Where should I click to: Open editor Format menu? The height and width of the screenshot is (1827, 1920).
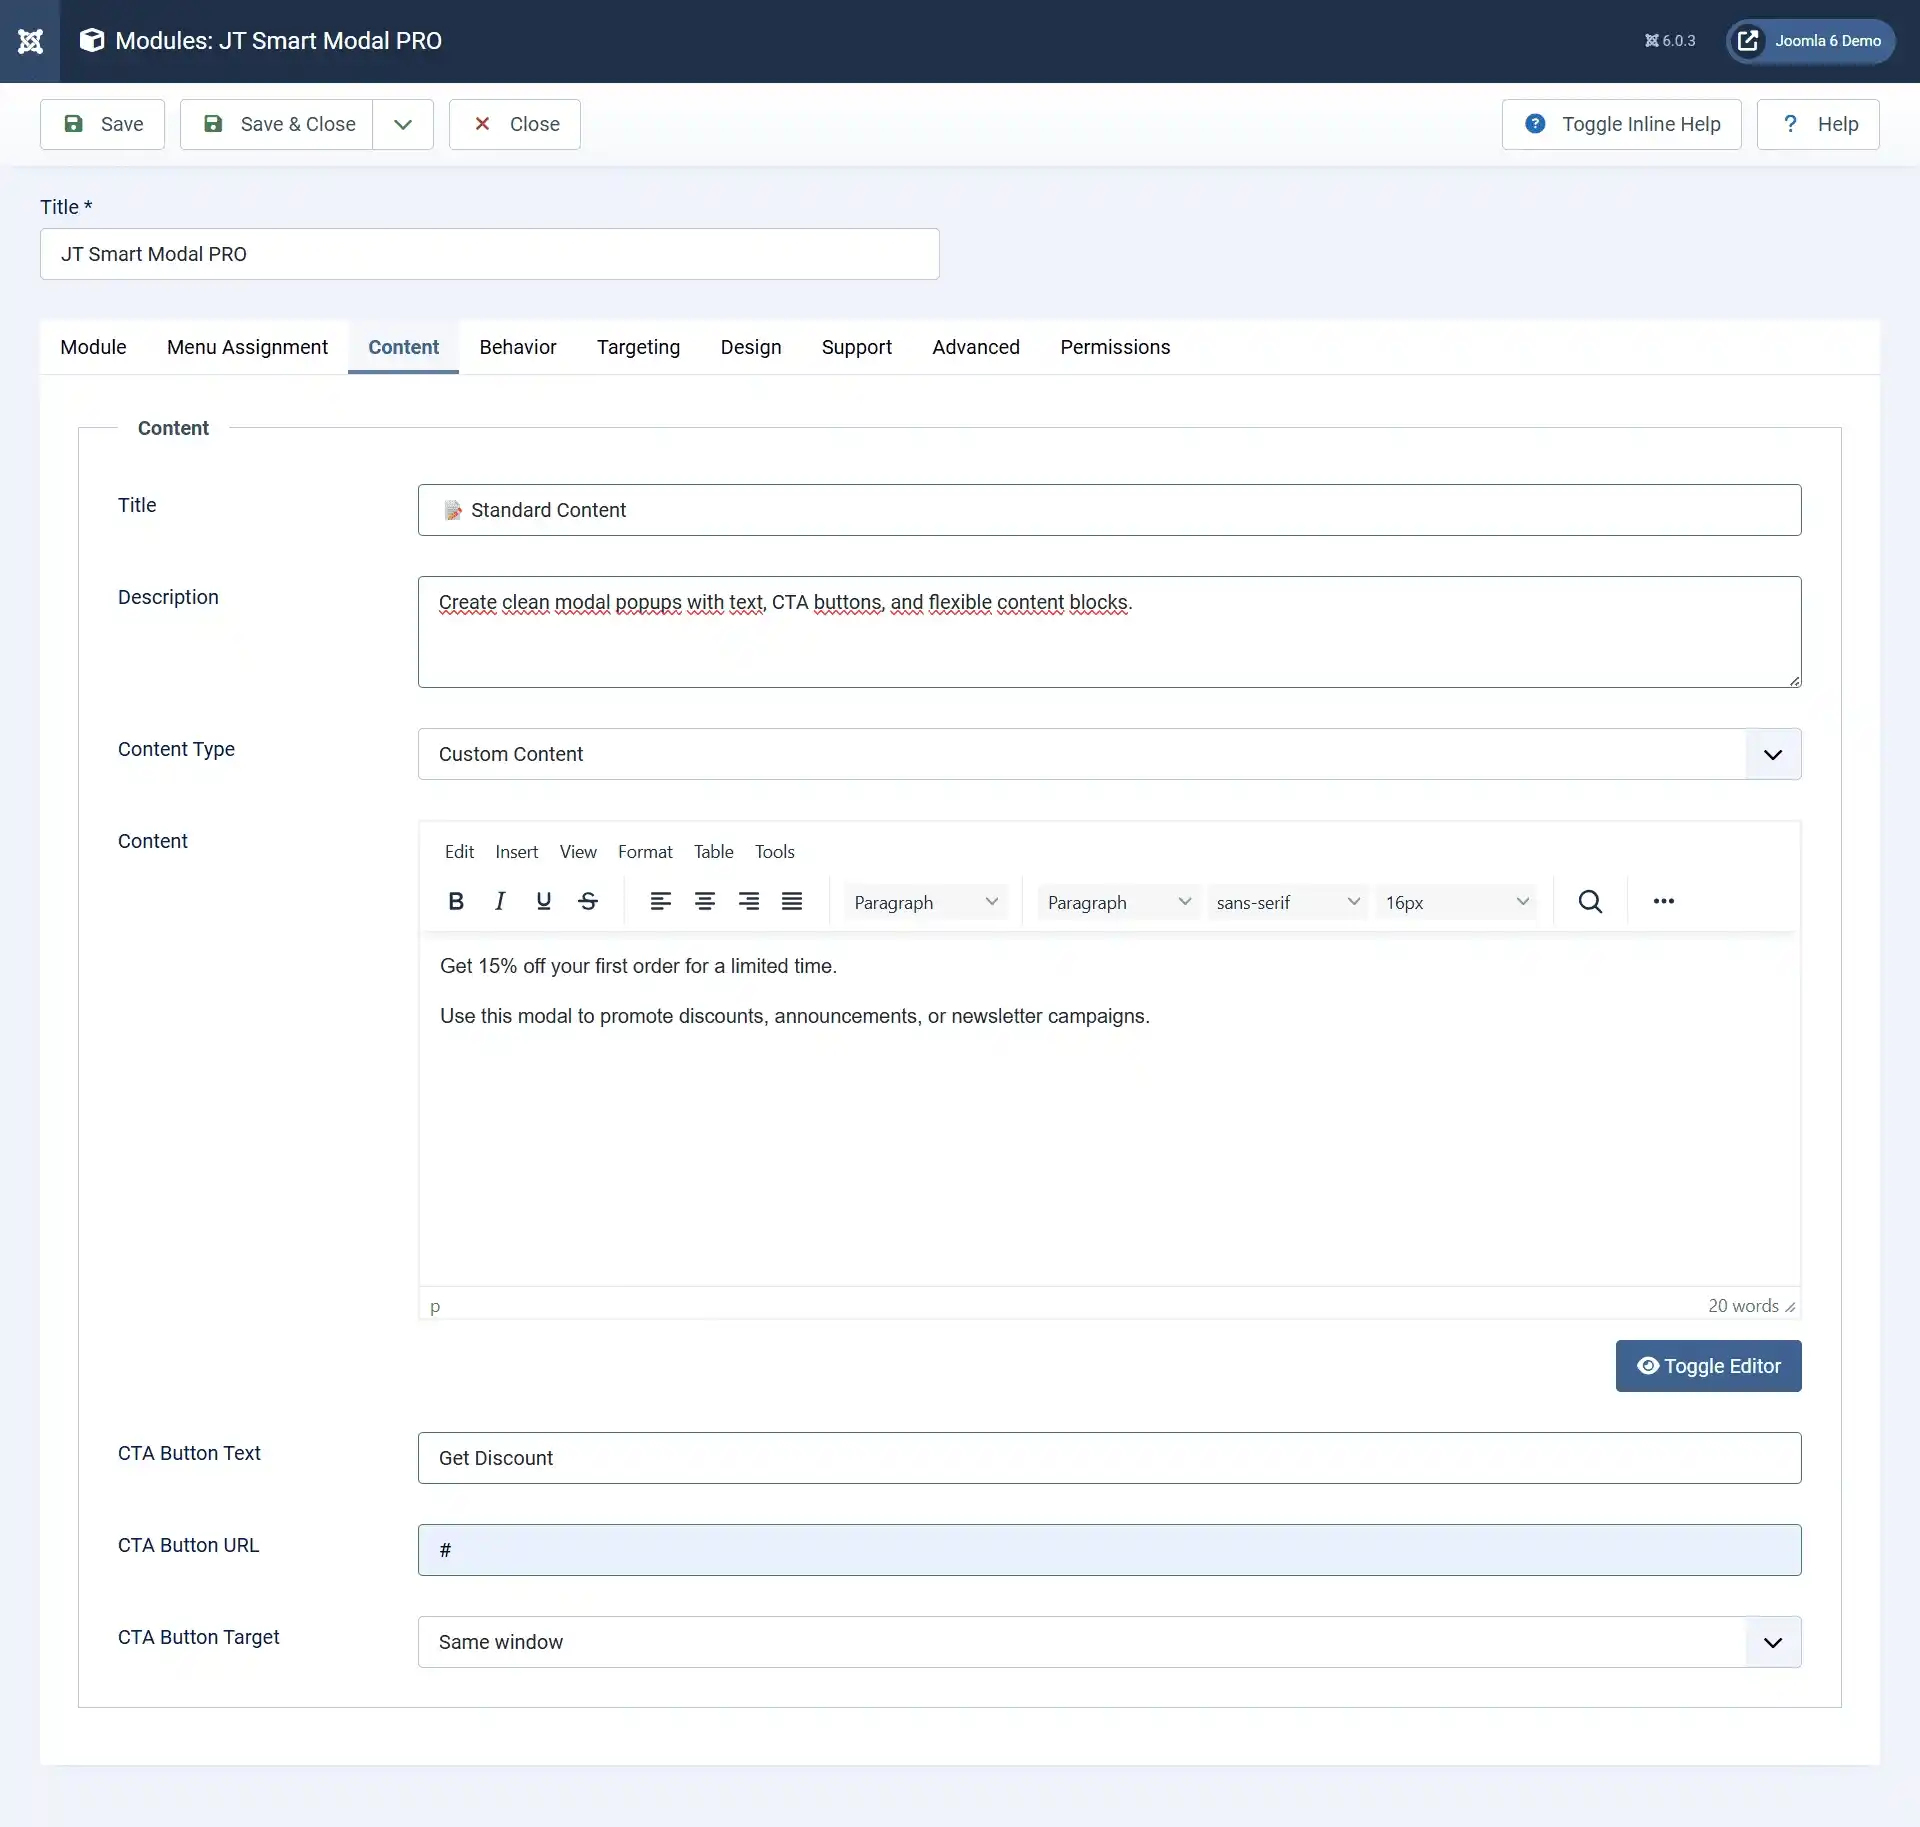point(645,851)
